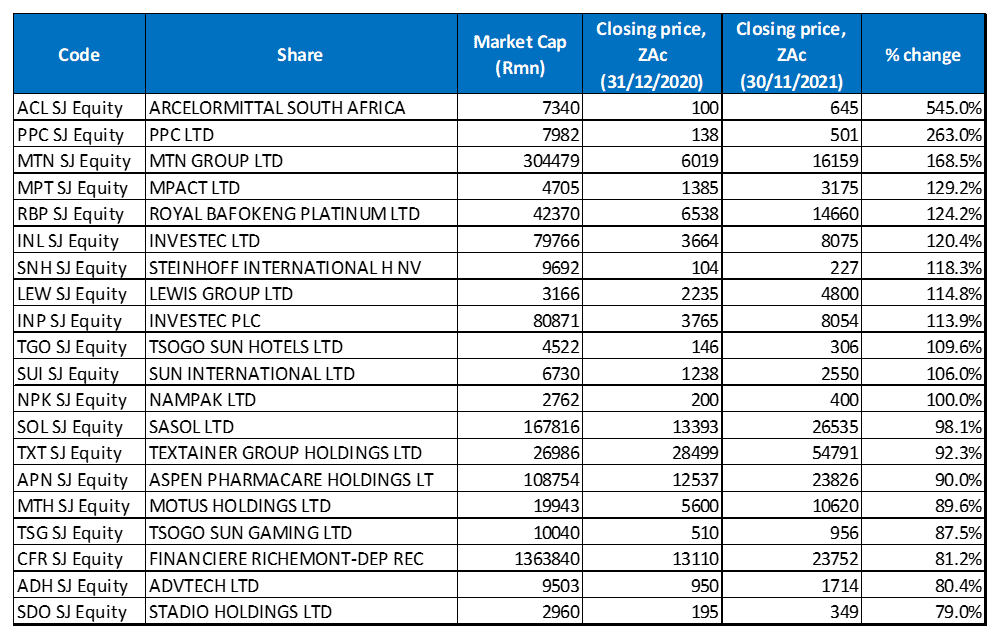This screenshot has width=999, height=632.
Task: Select the PPC LTD share name cell
Action: [301, 134]
